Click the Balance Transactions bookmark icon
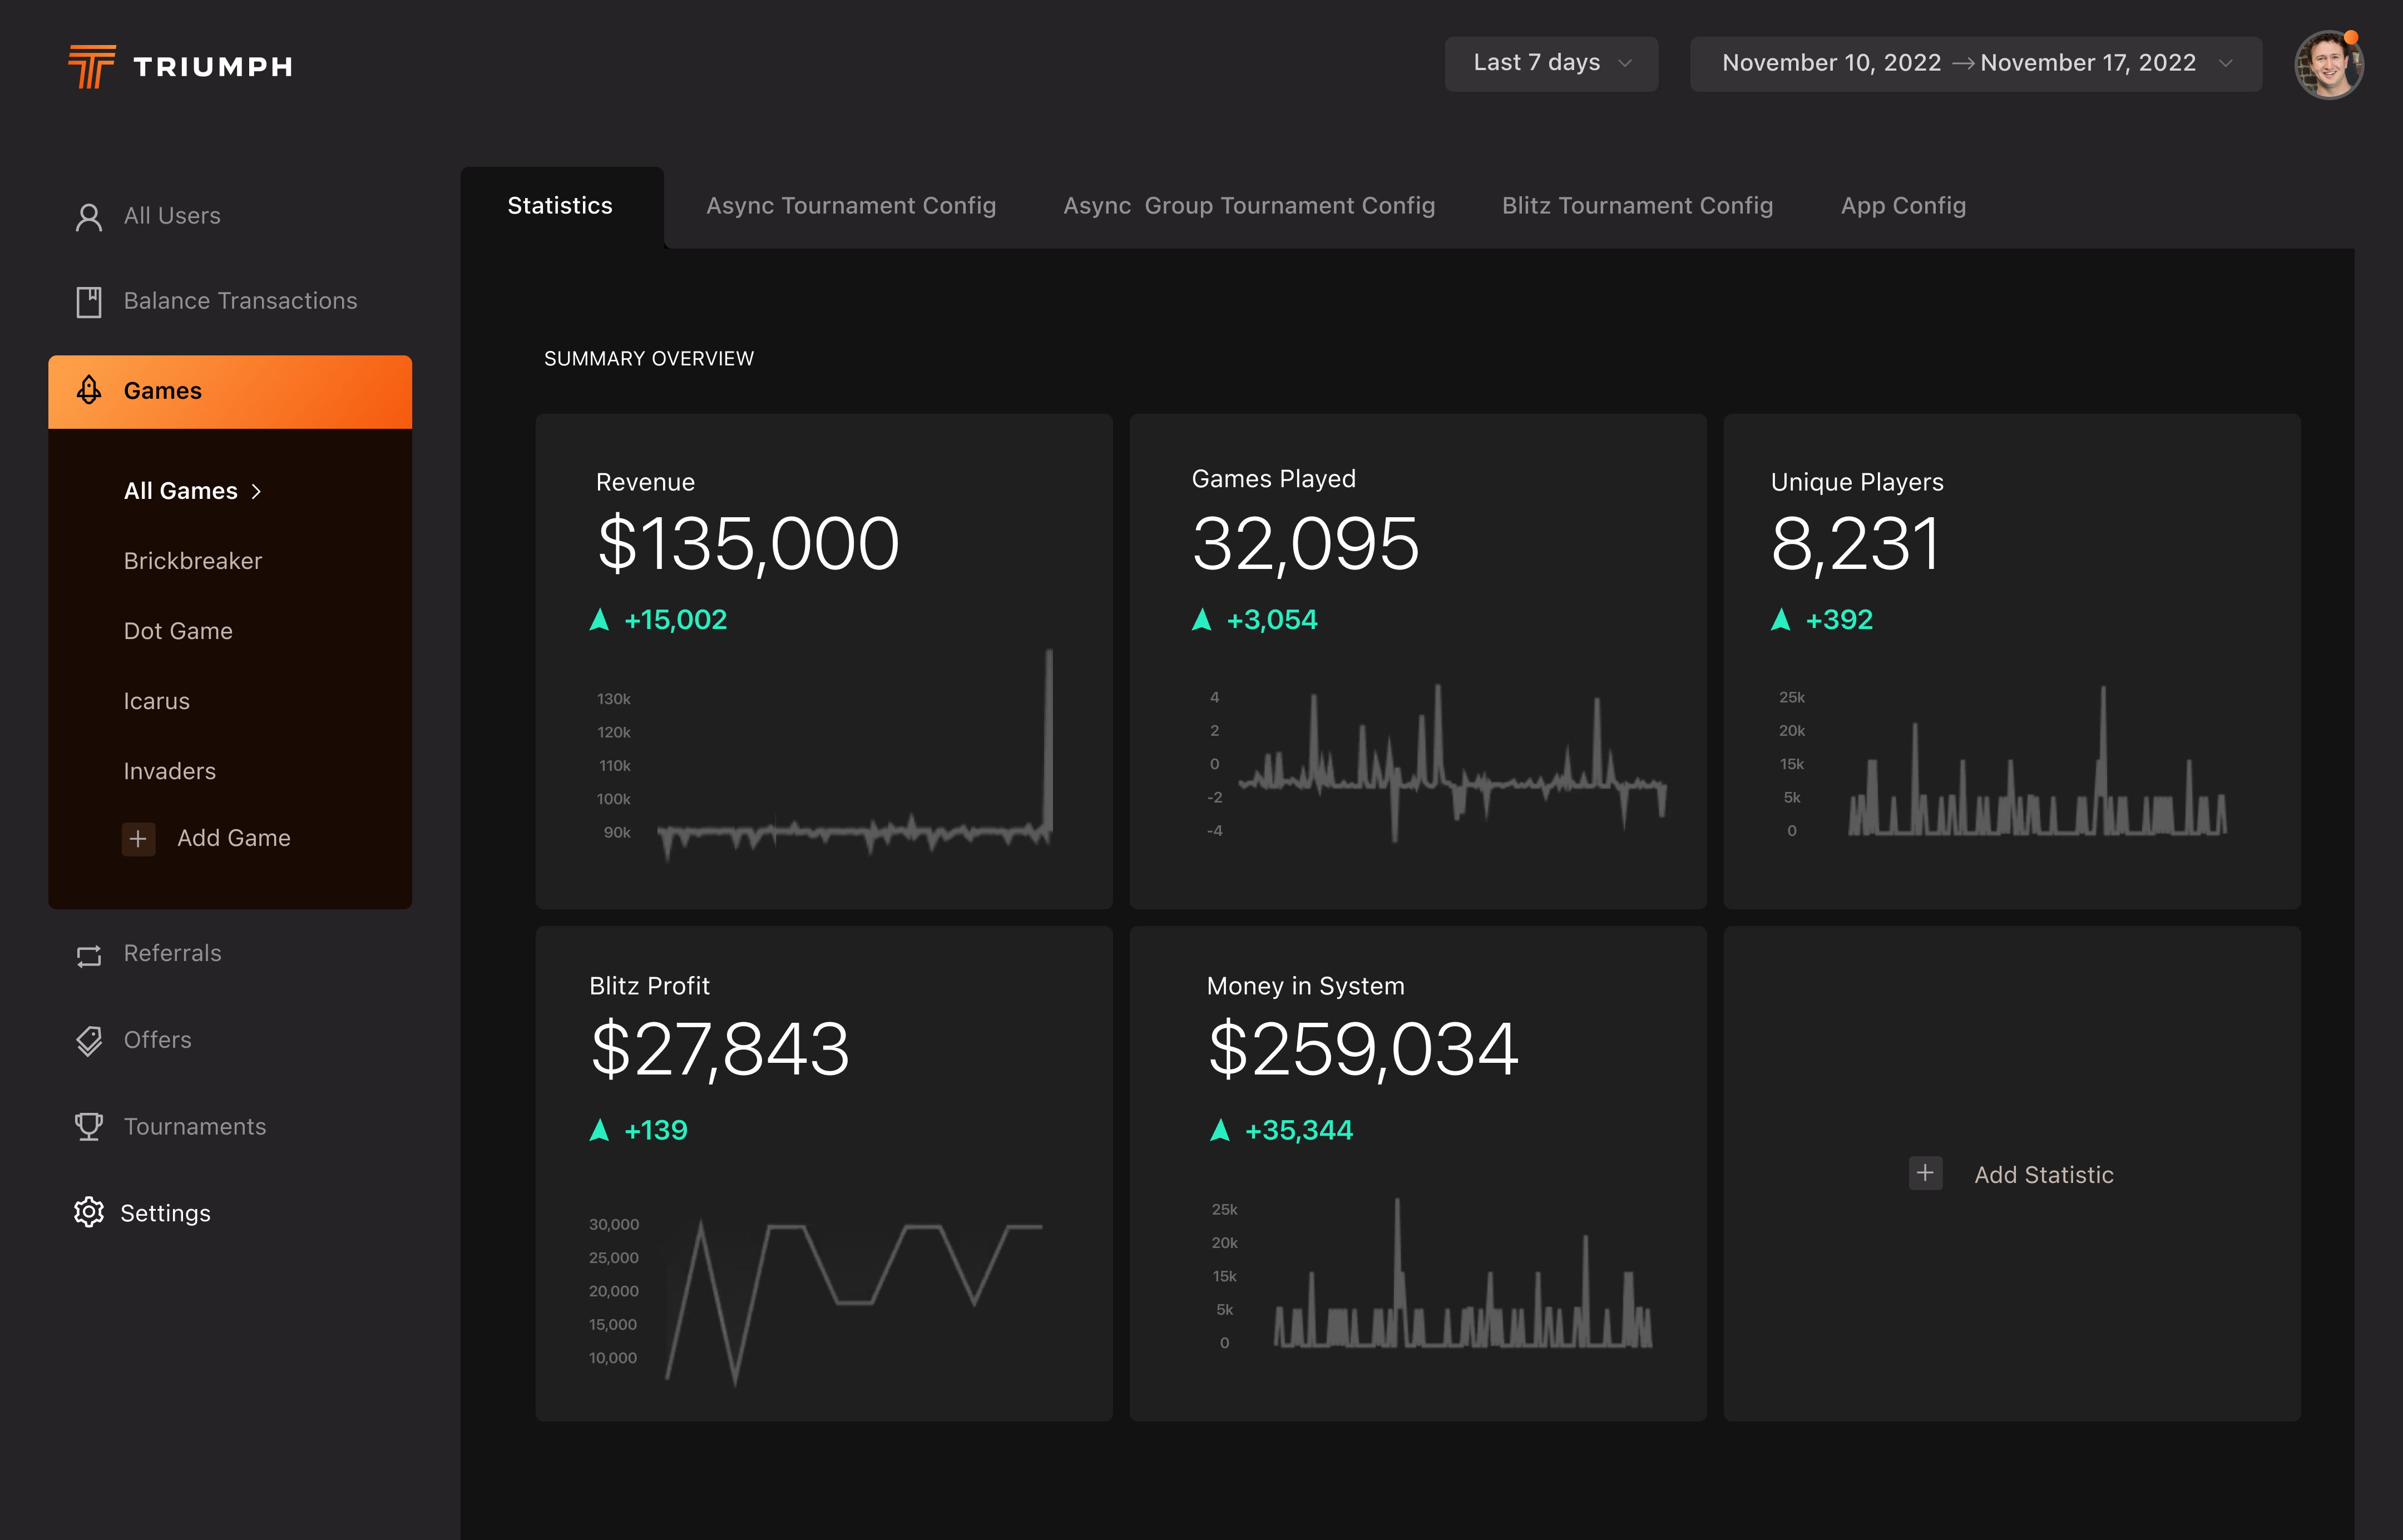 click(89, 302)
